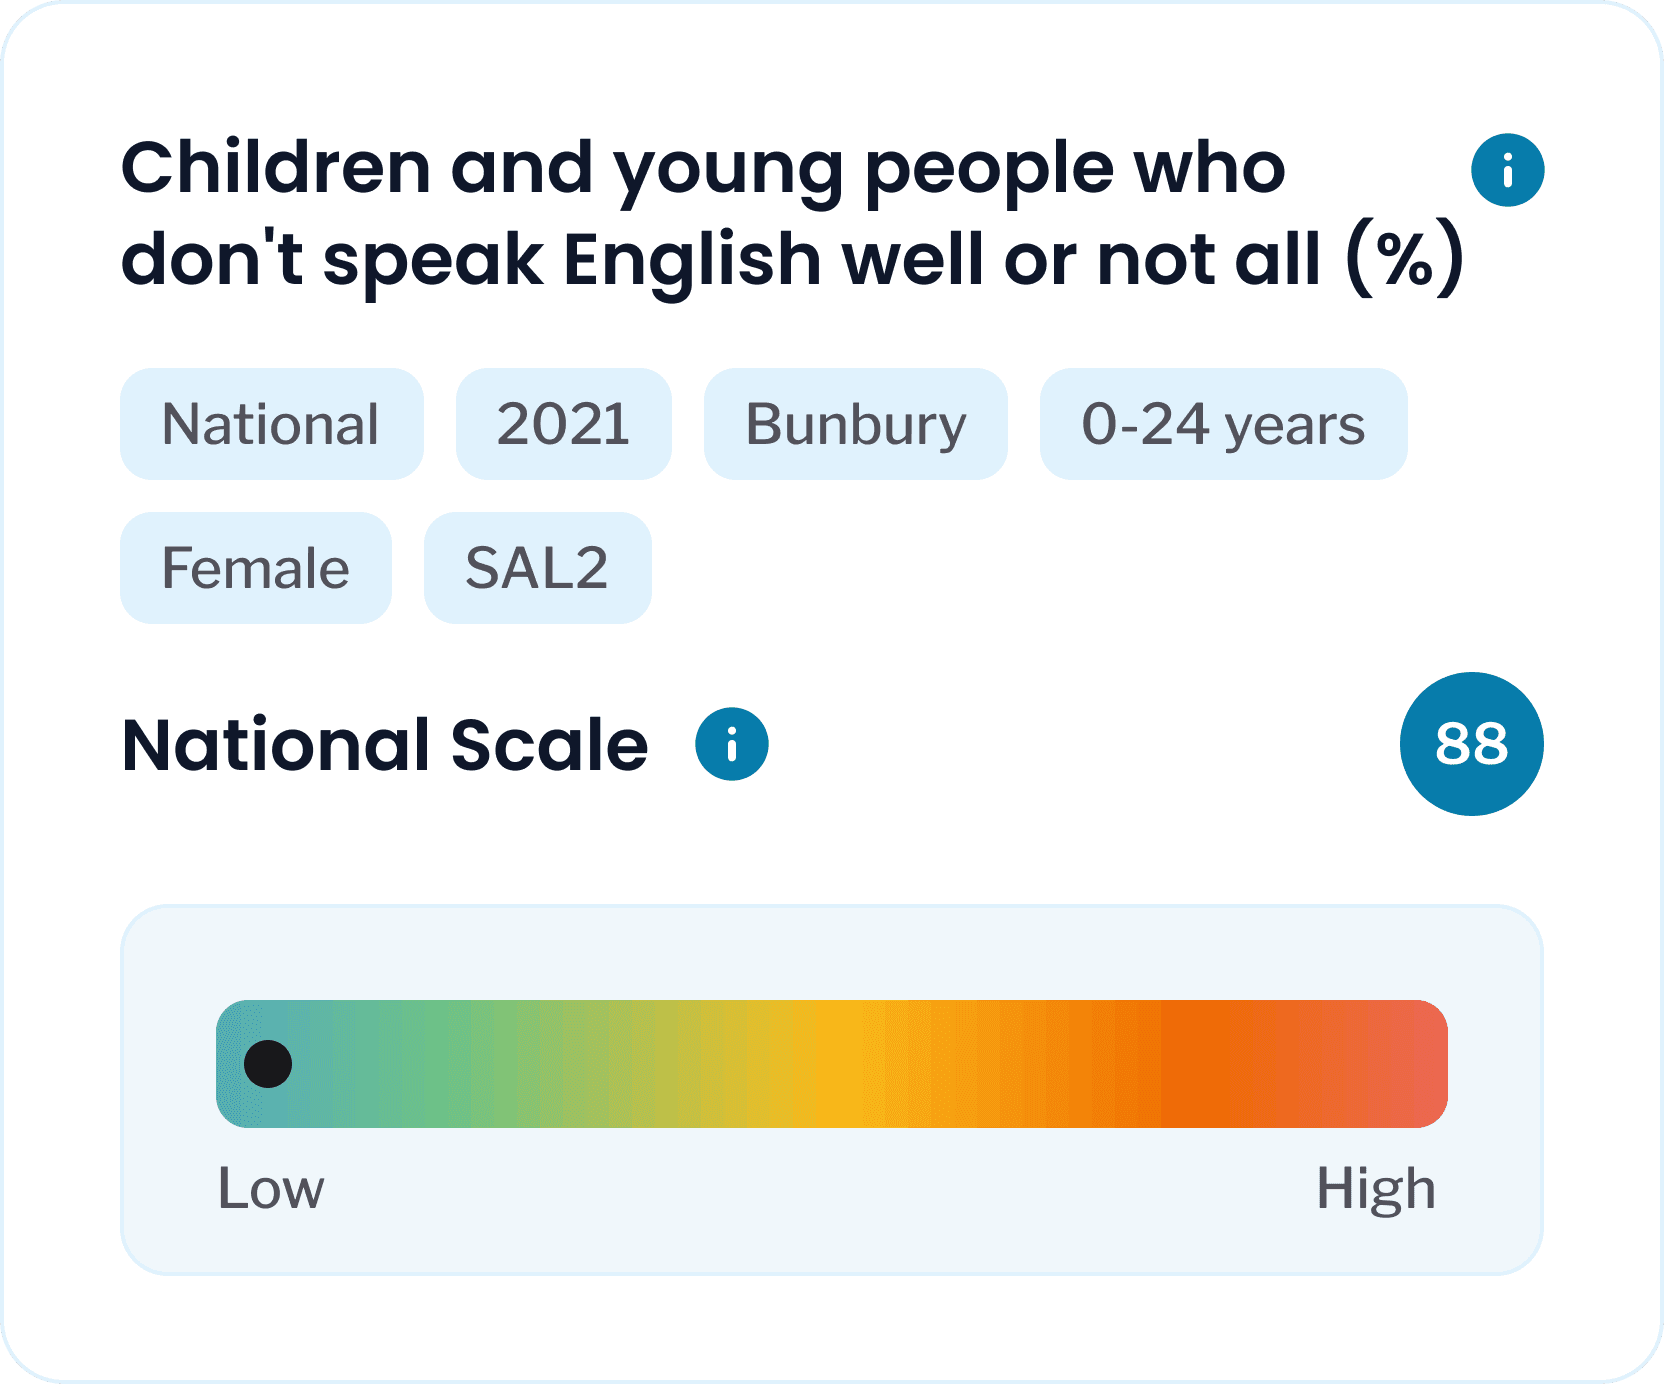The width and height of the screenshot is (1664, 1384).
Task: Click the SAL2 geography chip
Action: (537, 568)
